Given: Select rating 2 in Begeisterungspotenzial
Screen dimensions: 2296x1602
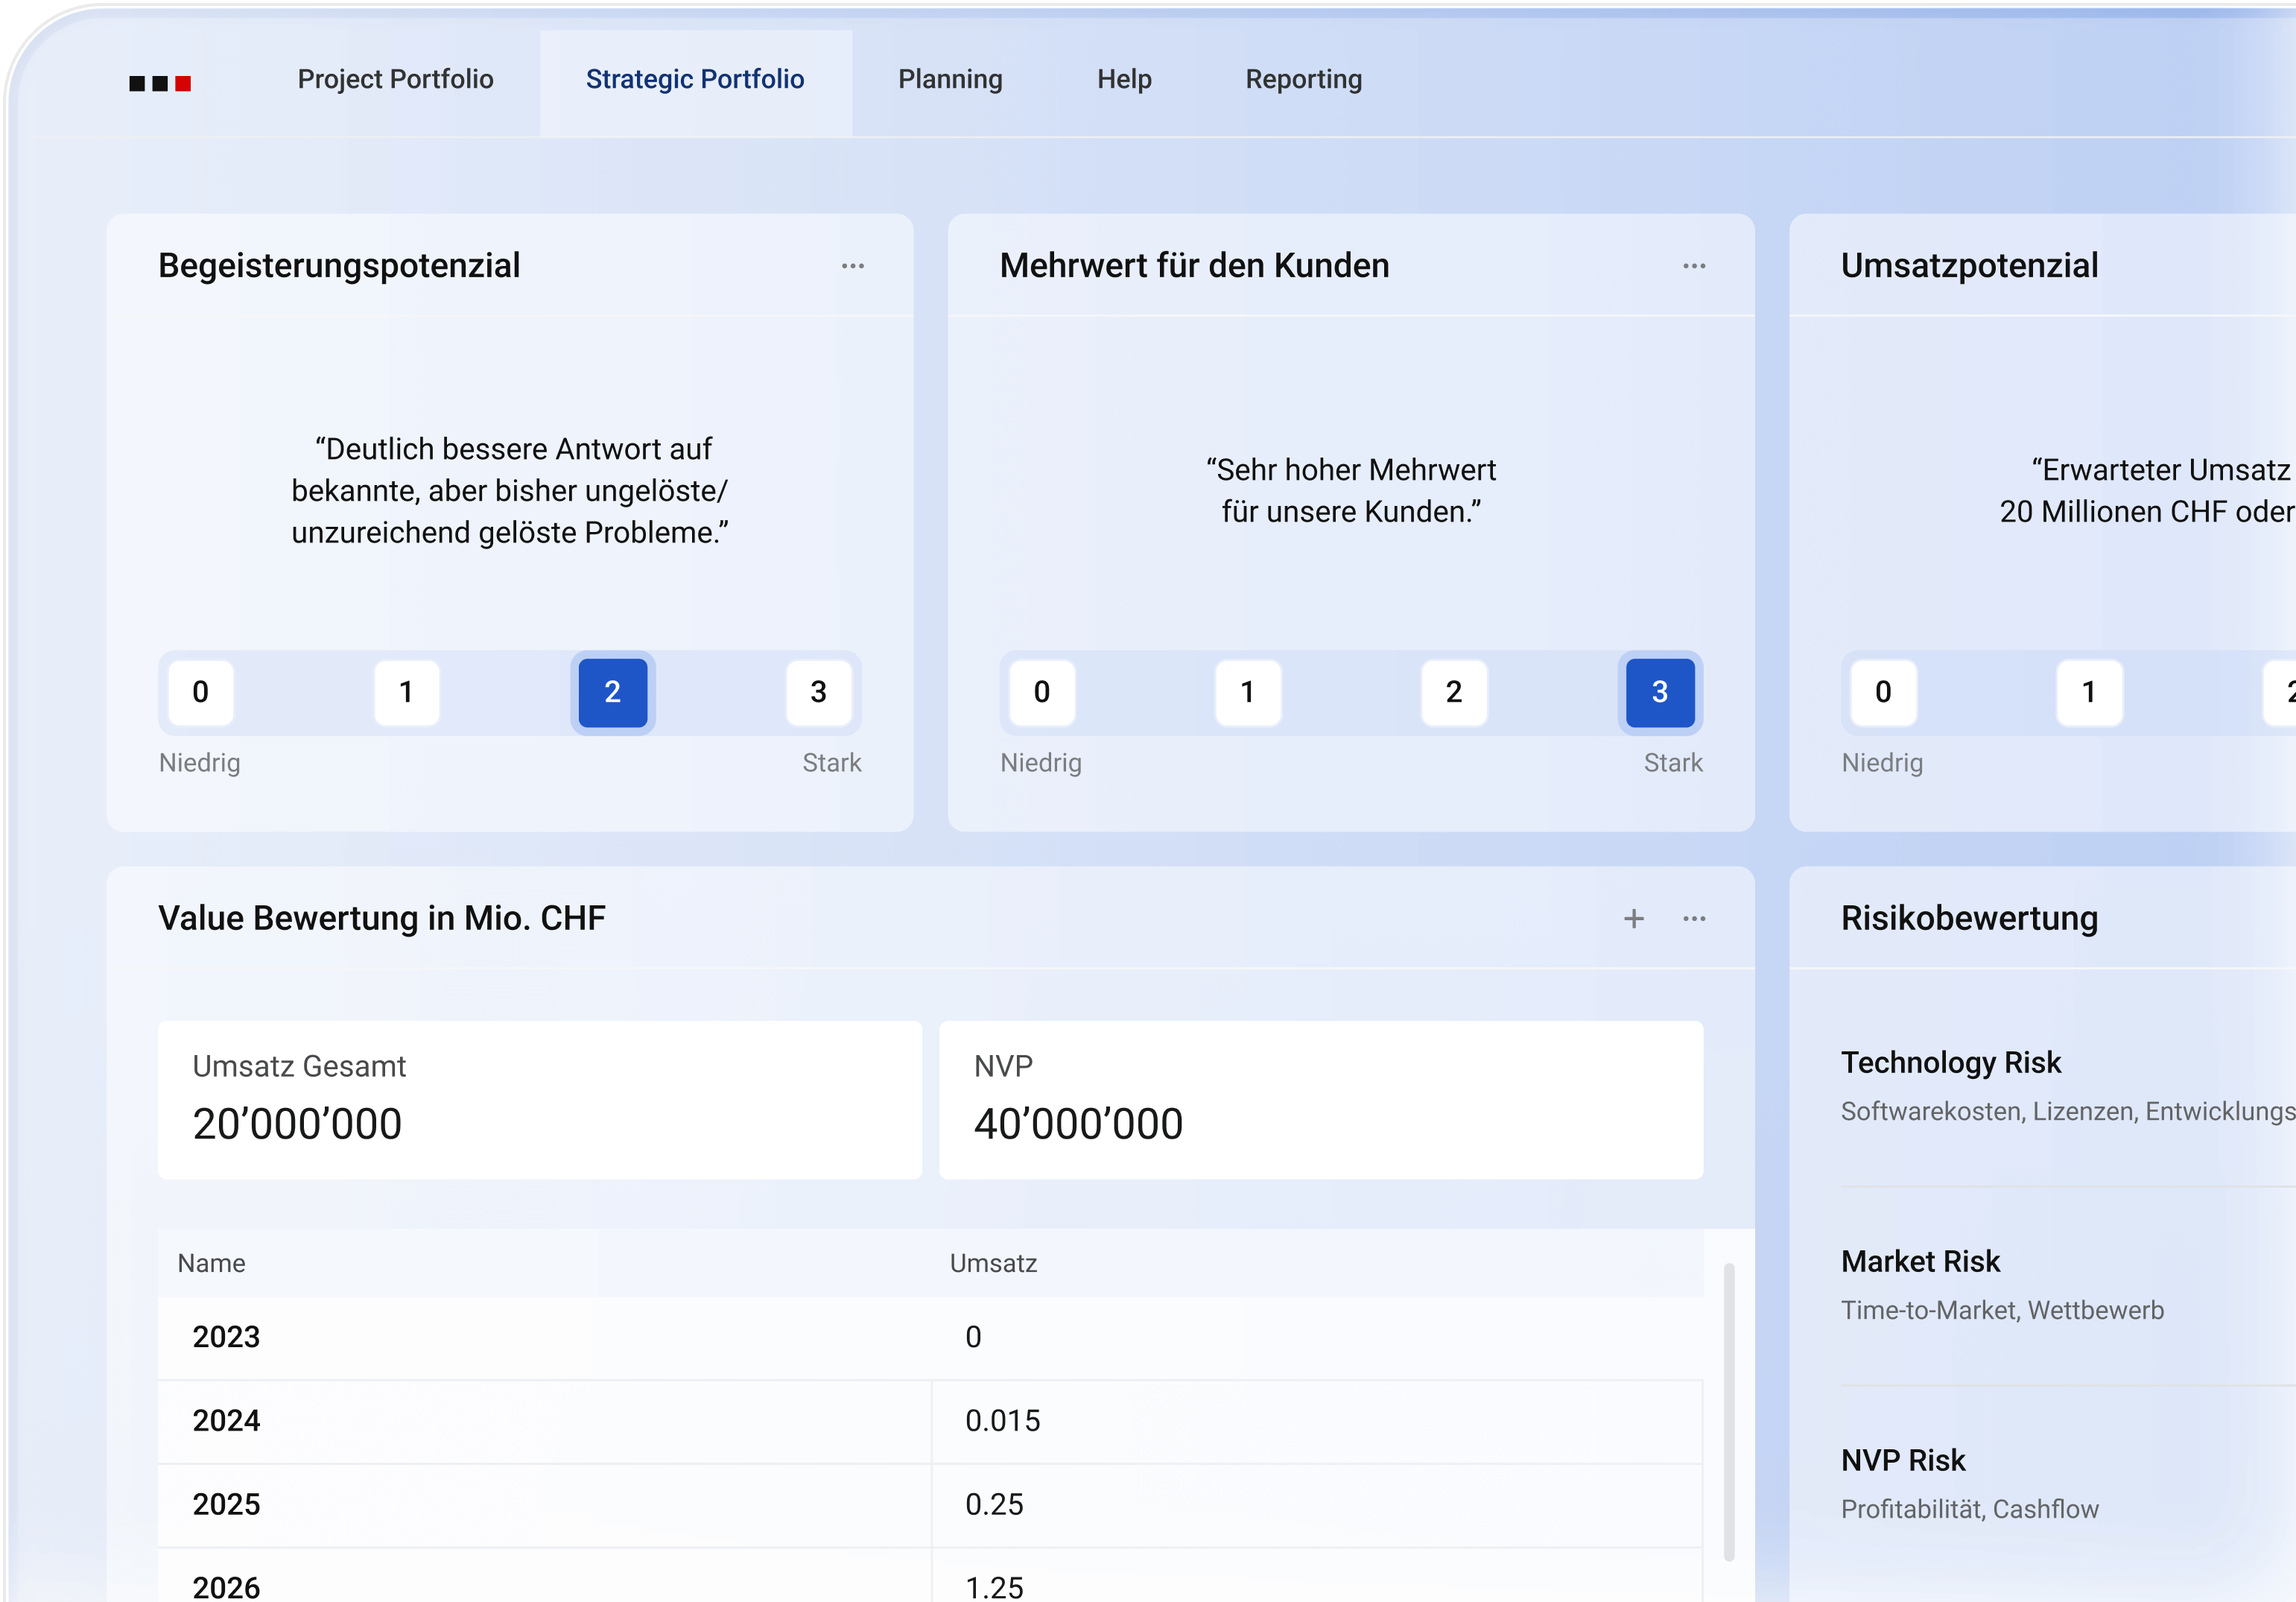Looking at the screenshot, I should click(x=612, y=692).
